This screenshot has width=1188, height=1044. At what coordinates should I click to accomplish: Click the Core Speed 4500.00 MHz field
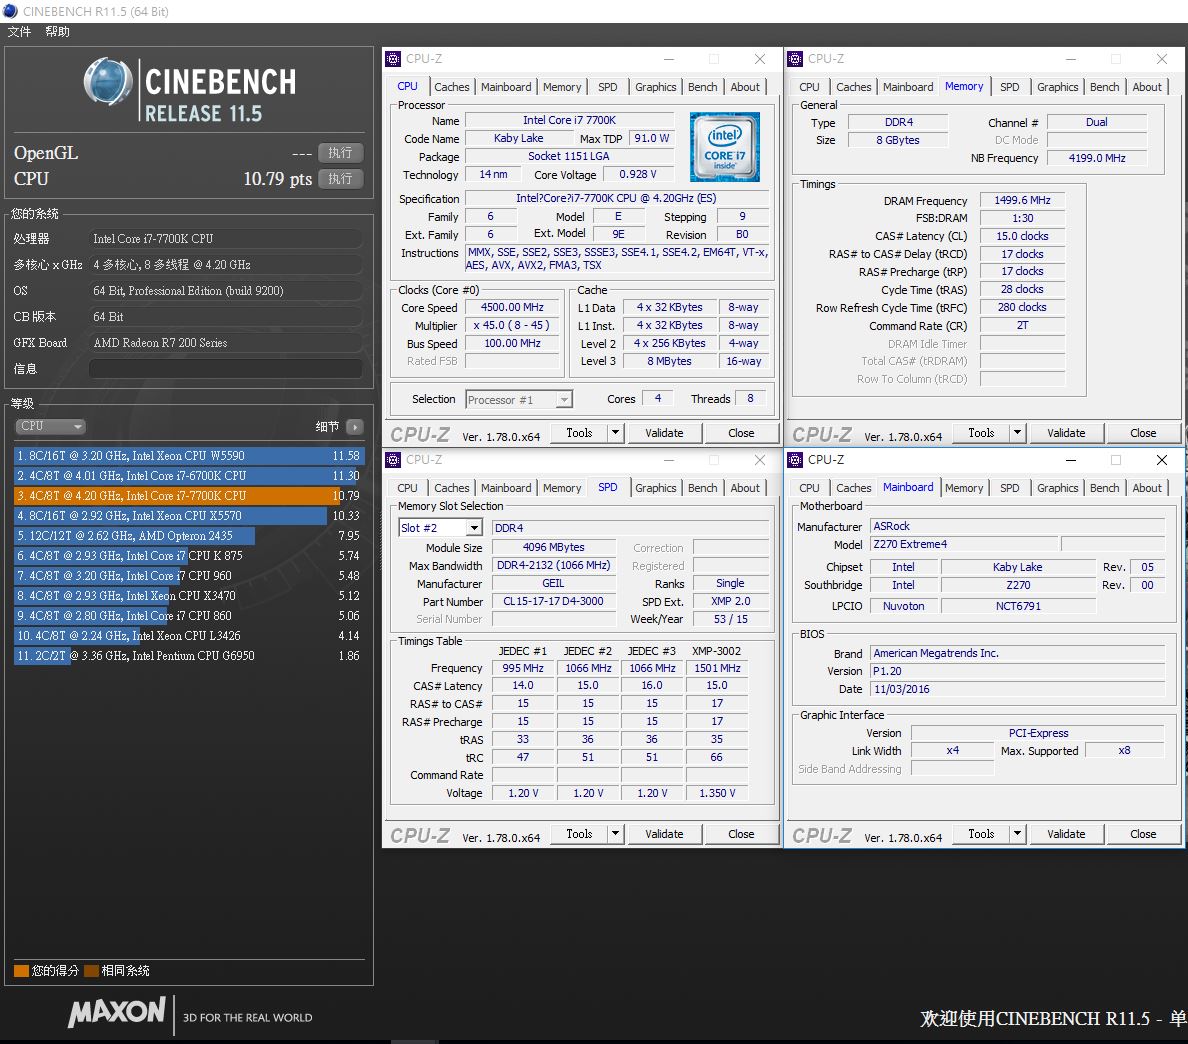tap(512, 308)
